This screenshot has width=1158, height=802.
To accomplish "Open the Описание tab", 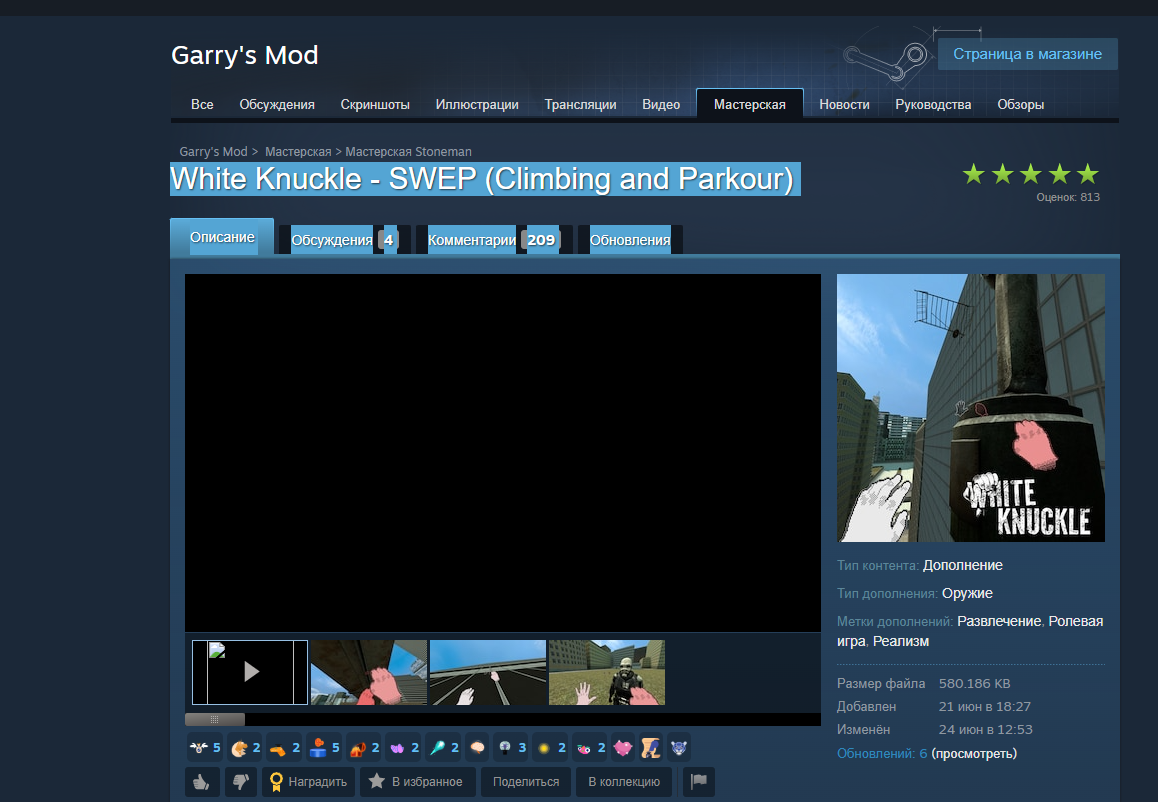I will [222, 237].
